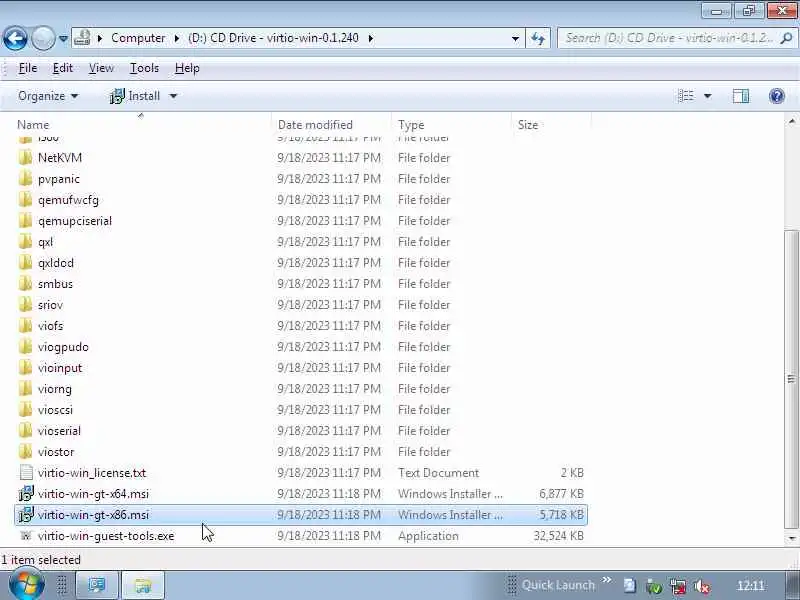Select the (D:) CD Drive breadcrumb

273,38
